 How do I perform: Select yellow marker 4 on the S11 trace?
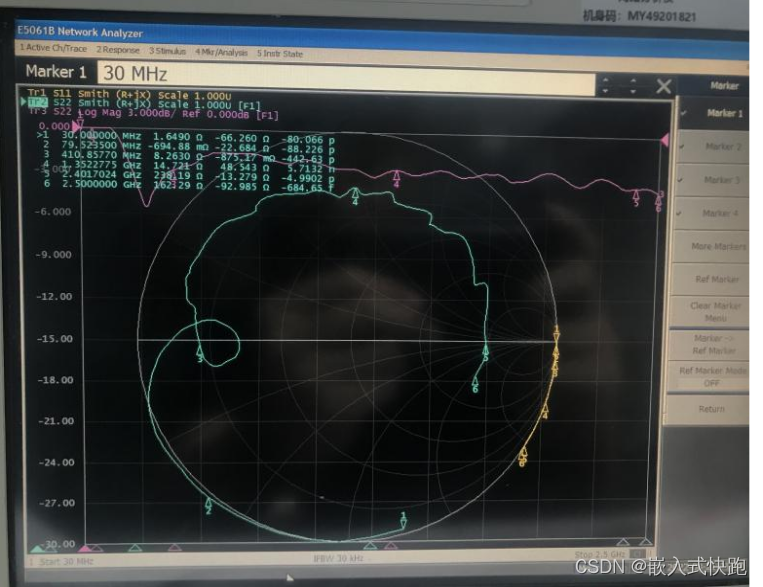tap(545, 410)
